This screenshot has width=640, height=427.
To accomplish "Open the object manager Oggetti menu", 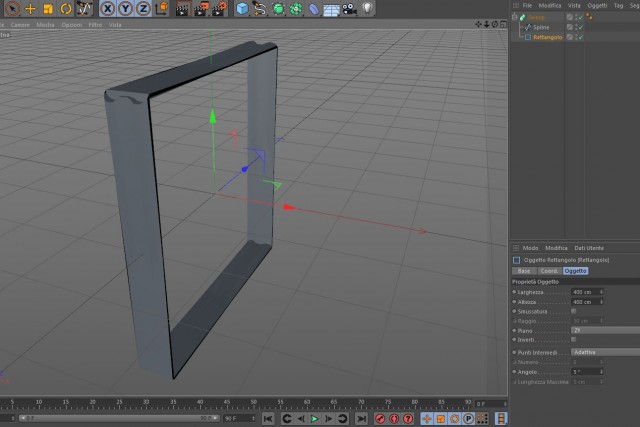I will click(x=597, y=6).
